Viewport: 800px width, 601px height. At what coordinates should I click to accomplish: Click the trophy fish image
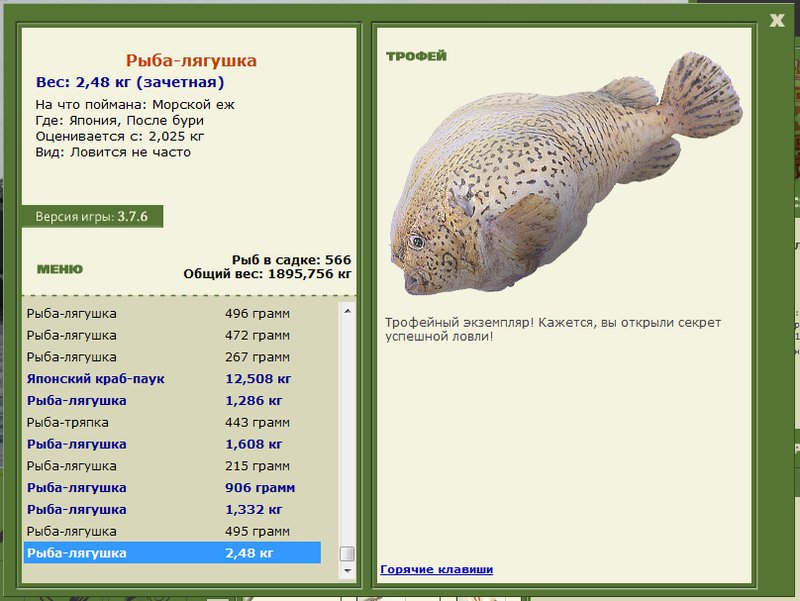click(565, 173)
